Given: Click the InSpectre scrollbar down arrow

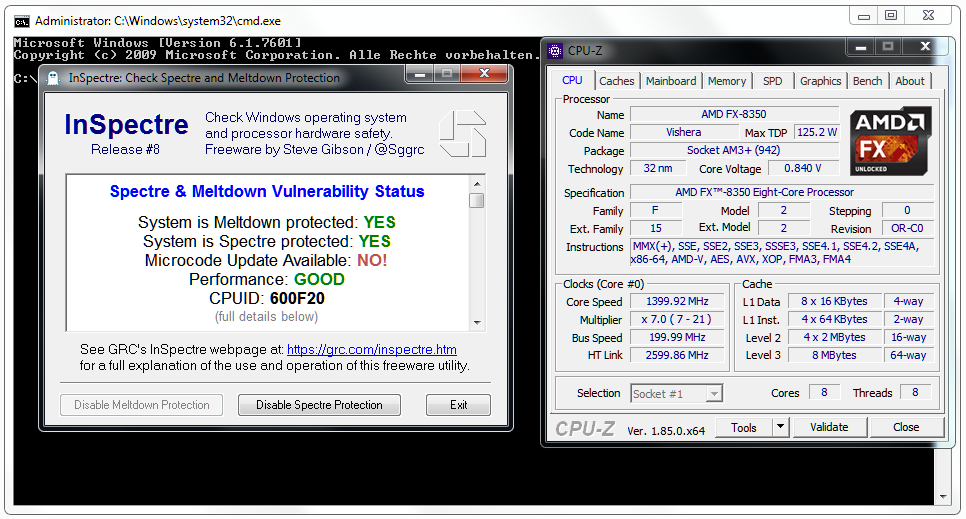Looking at the screenshot, I should (x=477, y=322).
